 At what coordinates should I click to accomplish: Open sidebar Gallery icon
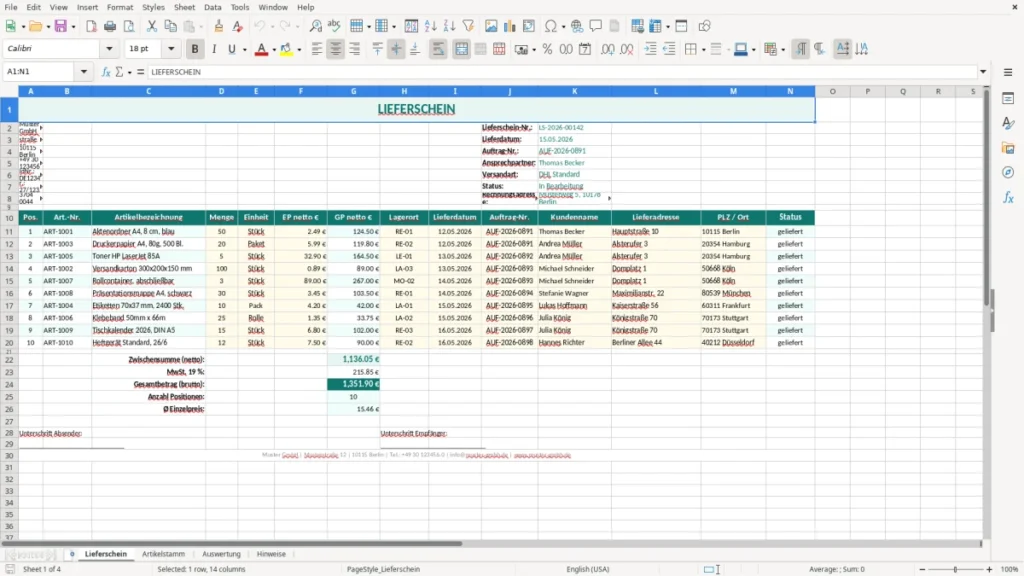tap(1008, 148)
